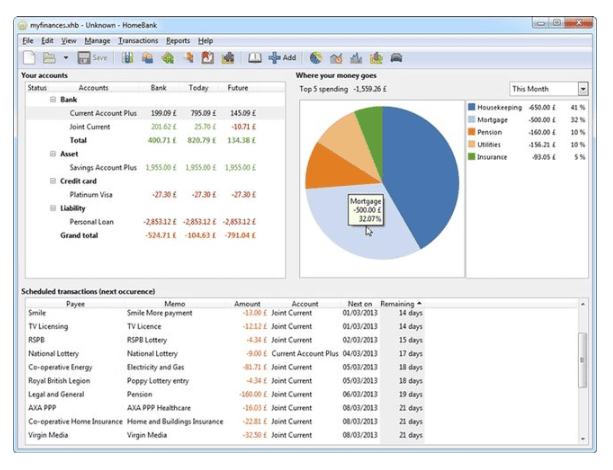Open the View menu
This screenshot has height=470, width=613.
pos(69,41)
